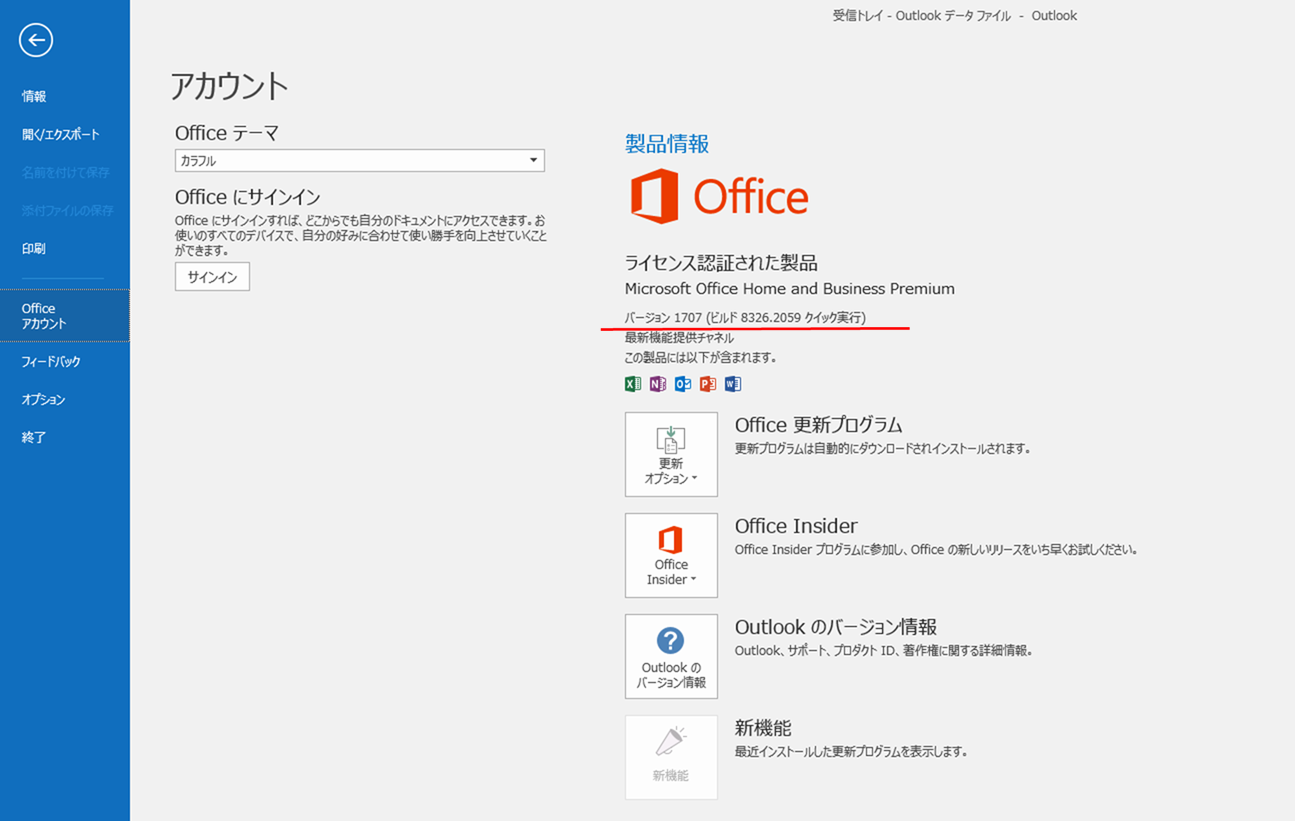This screenshot has height=821, width=1295.
Task: Click the アカウント page title
Action: [x=229, y=86]
